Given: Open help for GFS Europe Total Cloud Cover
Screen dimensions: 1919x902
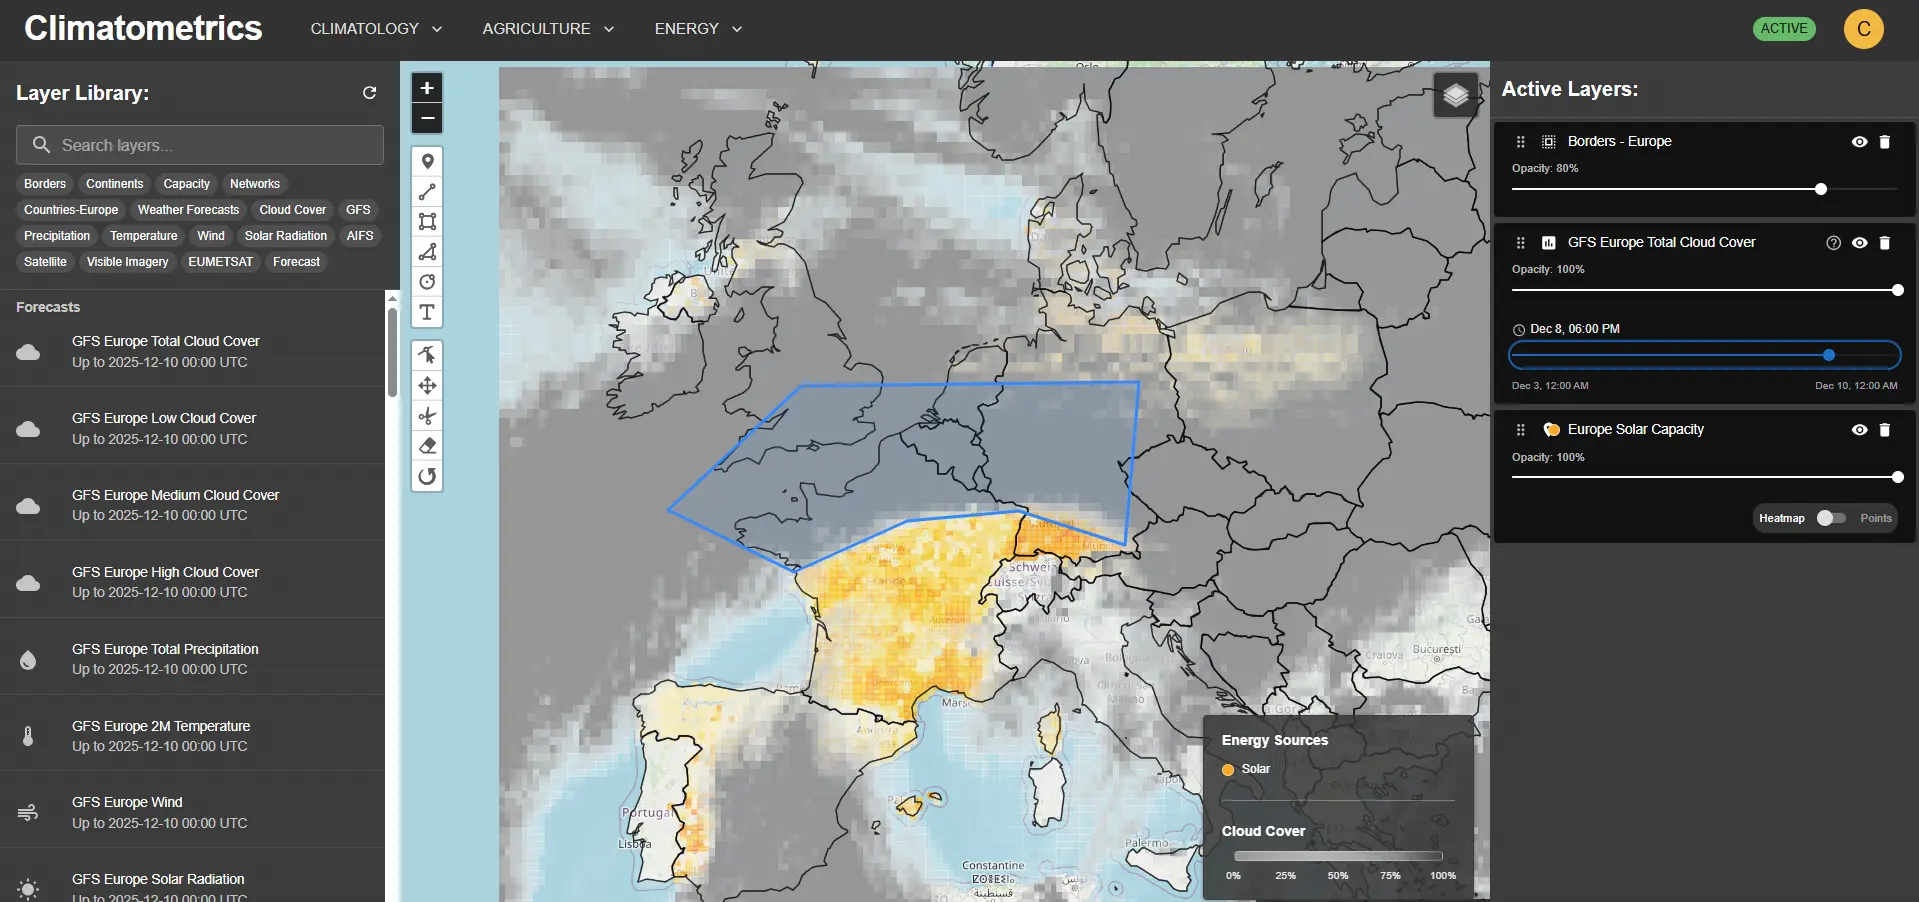Looking at the screenshot, I should (1833, 242).
